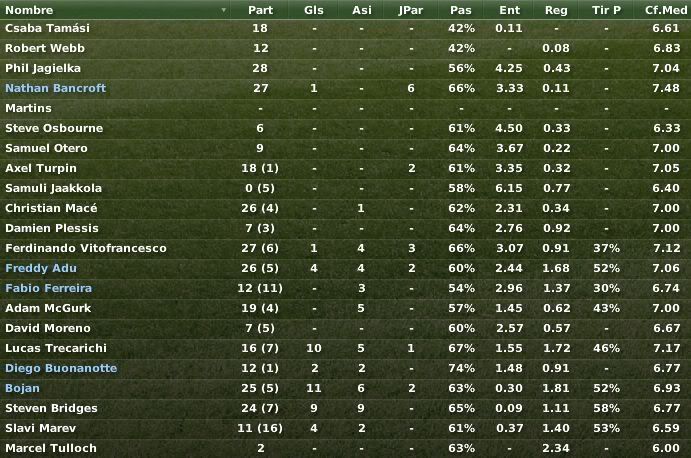Select Lucas Trecarichi row
This screenshot has width=691, height=458.
click(x=346, y=348)
